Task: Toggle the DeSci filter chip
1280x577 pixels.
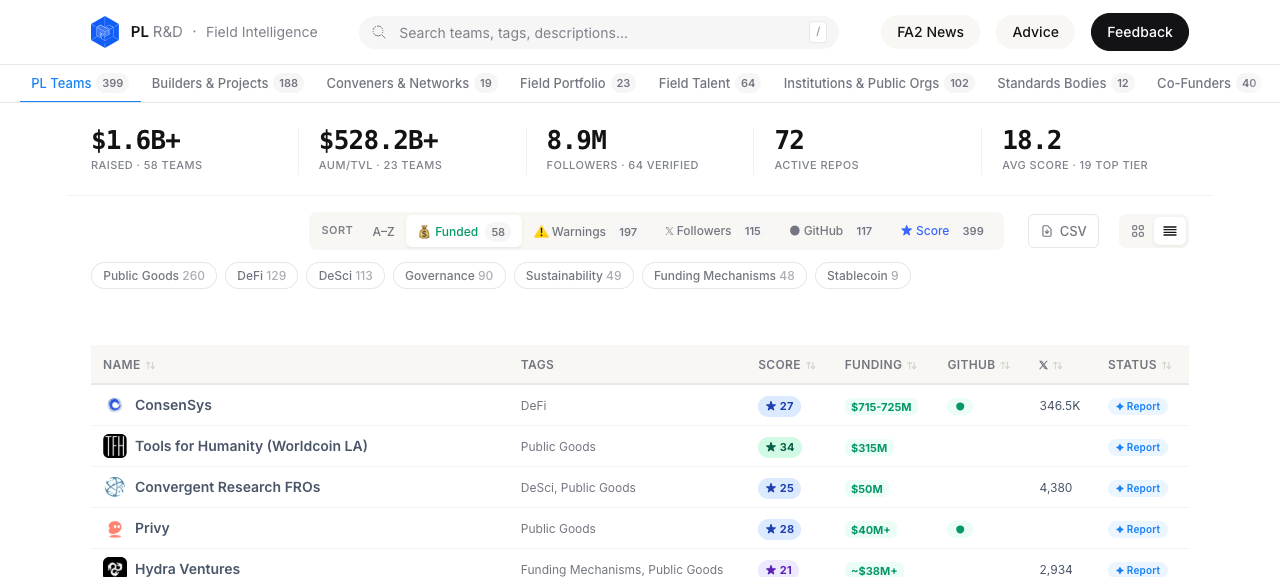Action: pyautogui.click(x=346, y=276)
